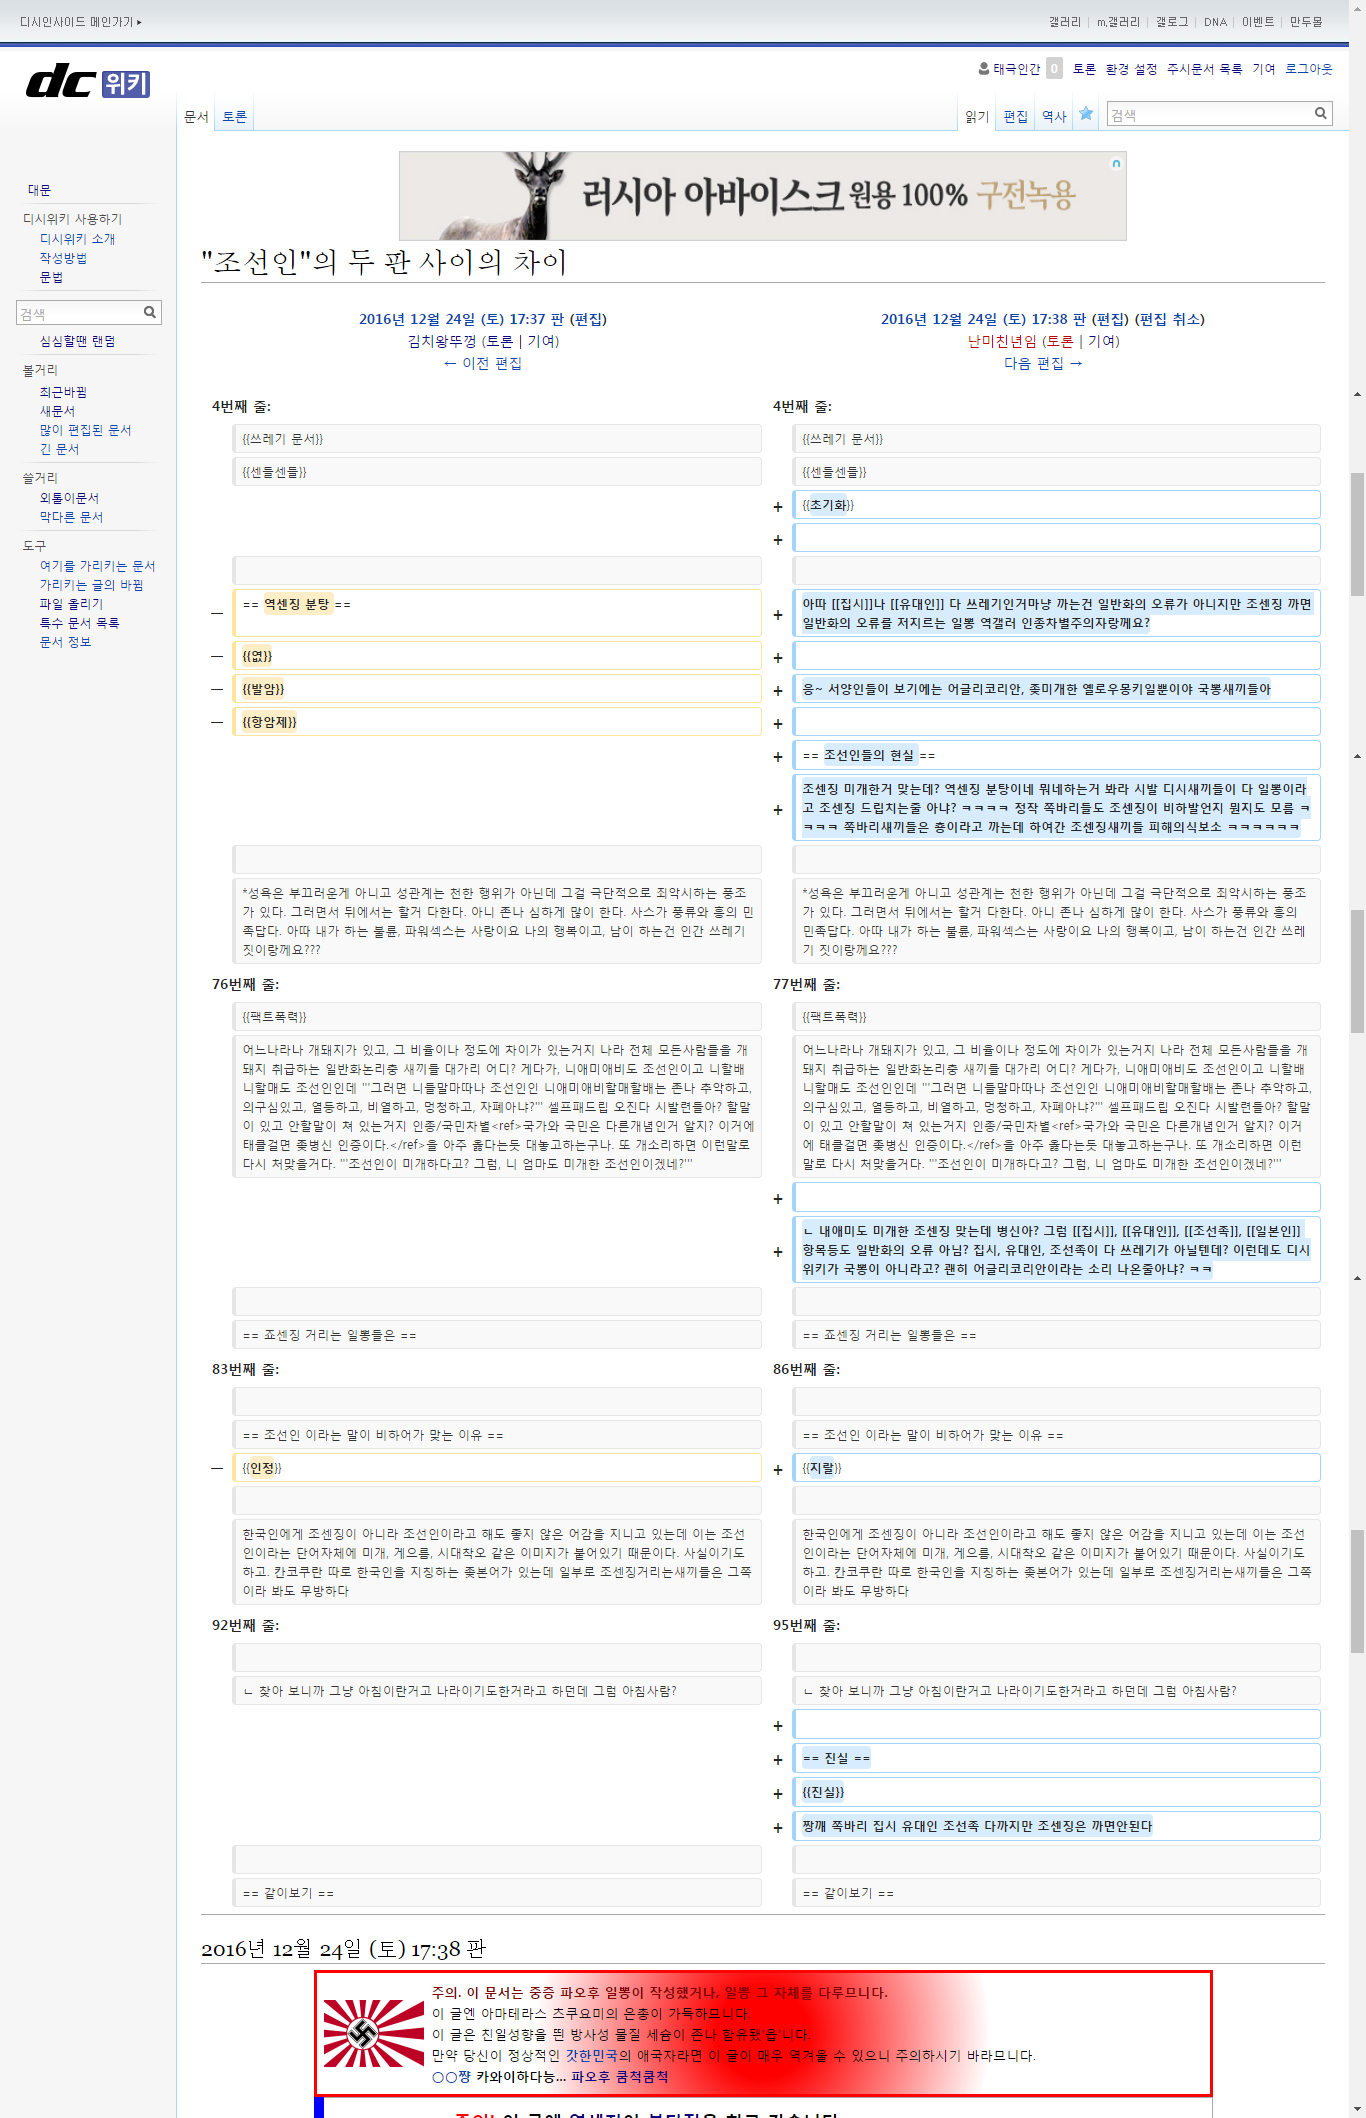The width and height of the screenshot is (1366, 2118).
Task: Open the 역사 tab
Action: 1053,117
